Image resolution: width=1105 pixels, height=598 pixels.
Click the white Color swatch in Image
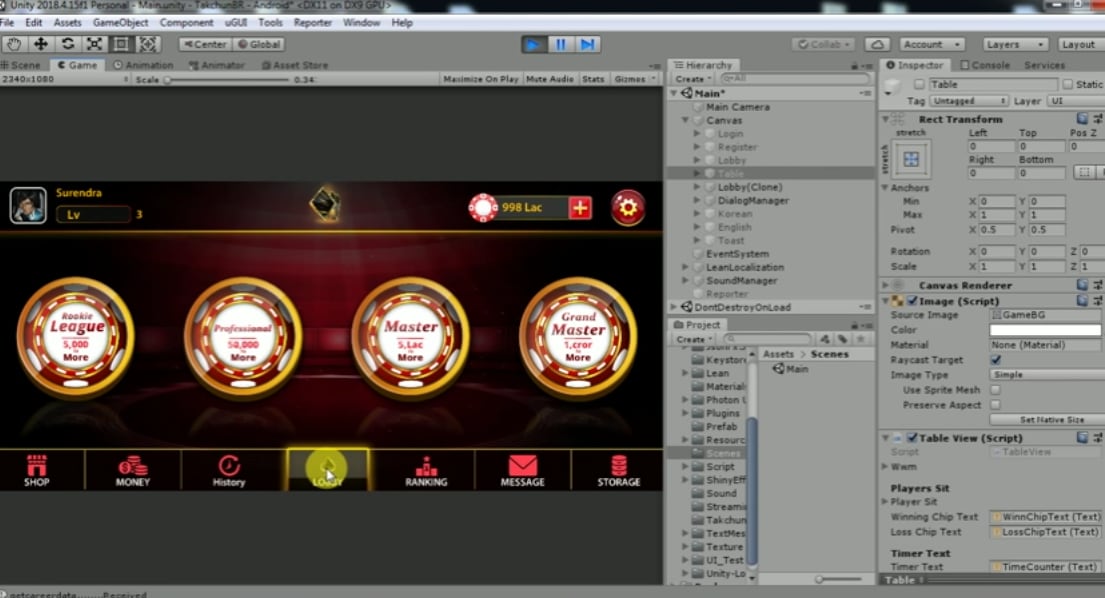pyautogui.click(x=1046, y=330)
